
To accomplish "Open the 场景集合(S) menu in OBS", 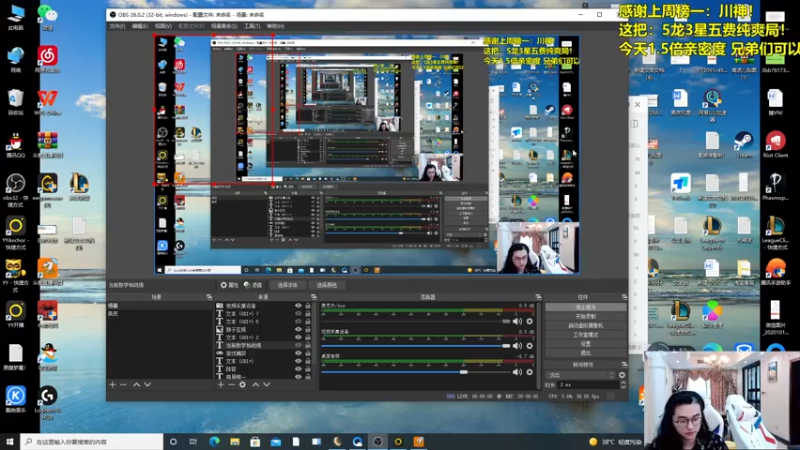I will pyautogui.click(x=224, y=26).
